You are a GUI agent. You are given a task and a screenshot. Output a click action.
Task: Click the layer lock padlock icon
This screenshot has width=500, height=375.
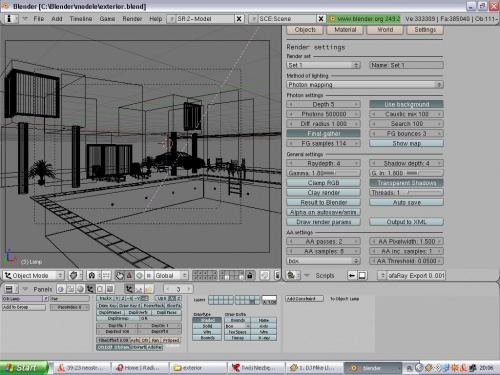(250, 275)
